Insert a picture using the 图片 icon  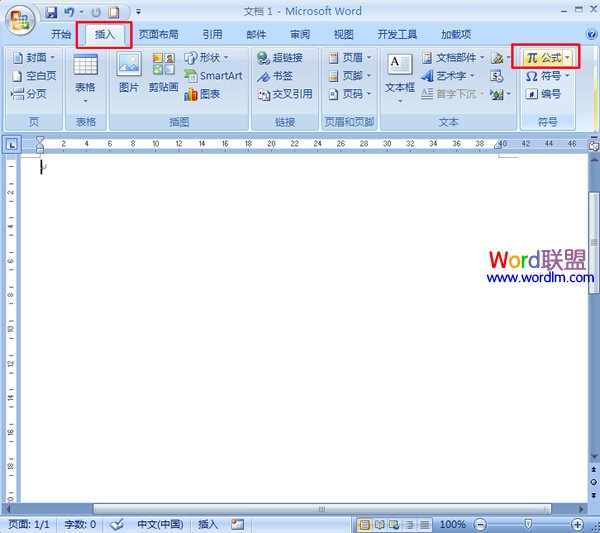(129, 73)
